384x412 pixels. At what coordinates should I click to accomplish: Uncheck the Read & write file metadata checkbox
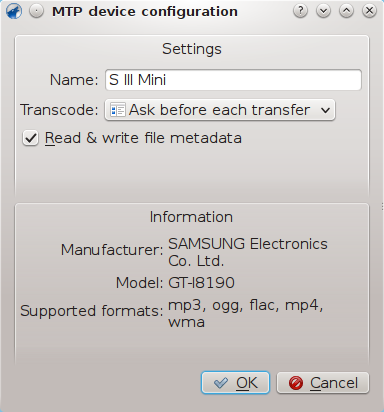point(31,138)
